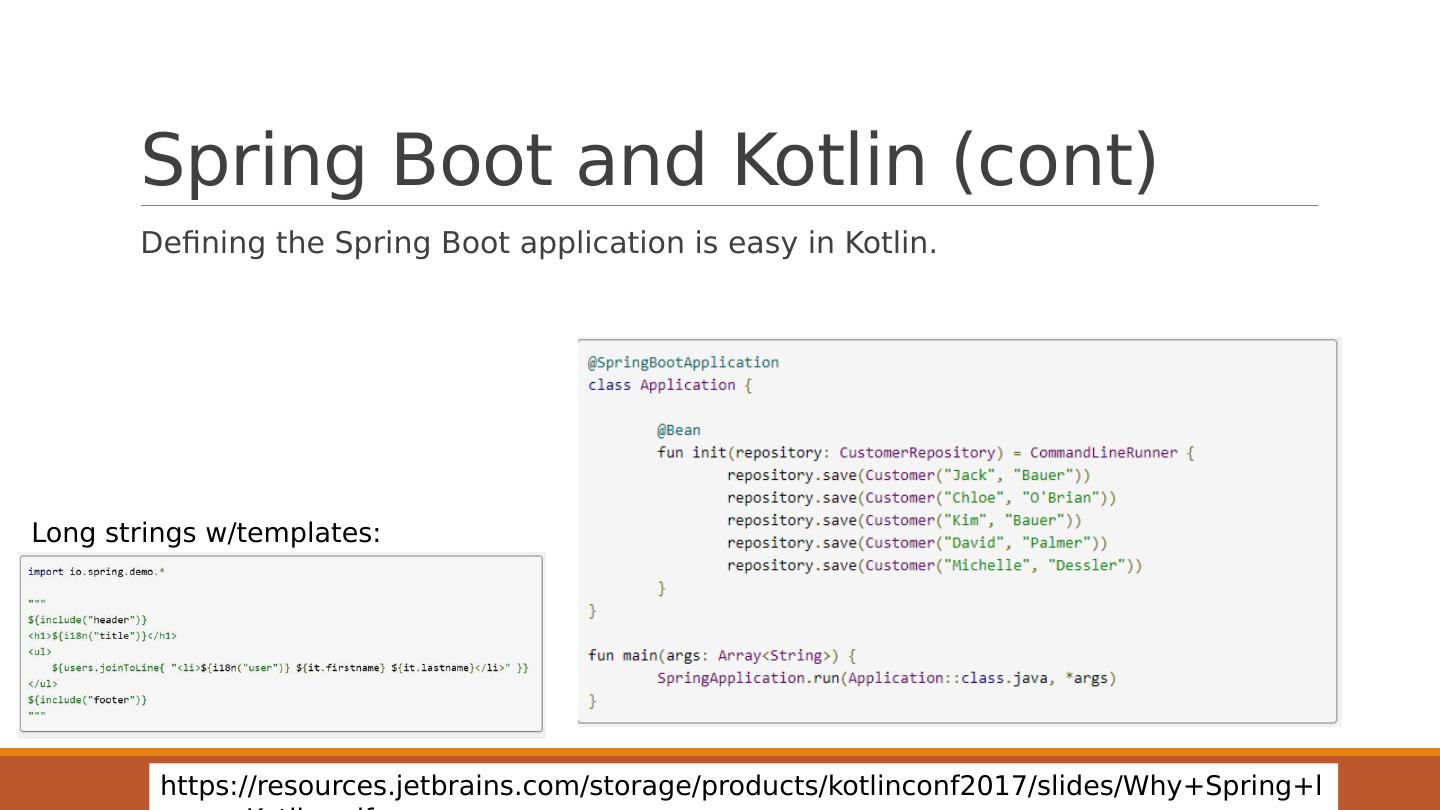Click the Customer "David", "Palmer" save line
The width and height of the screenshot is (1440, 810).
pos(917,543)
